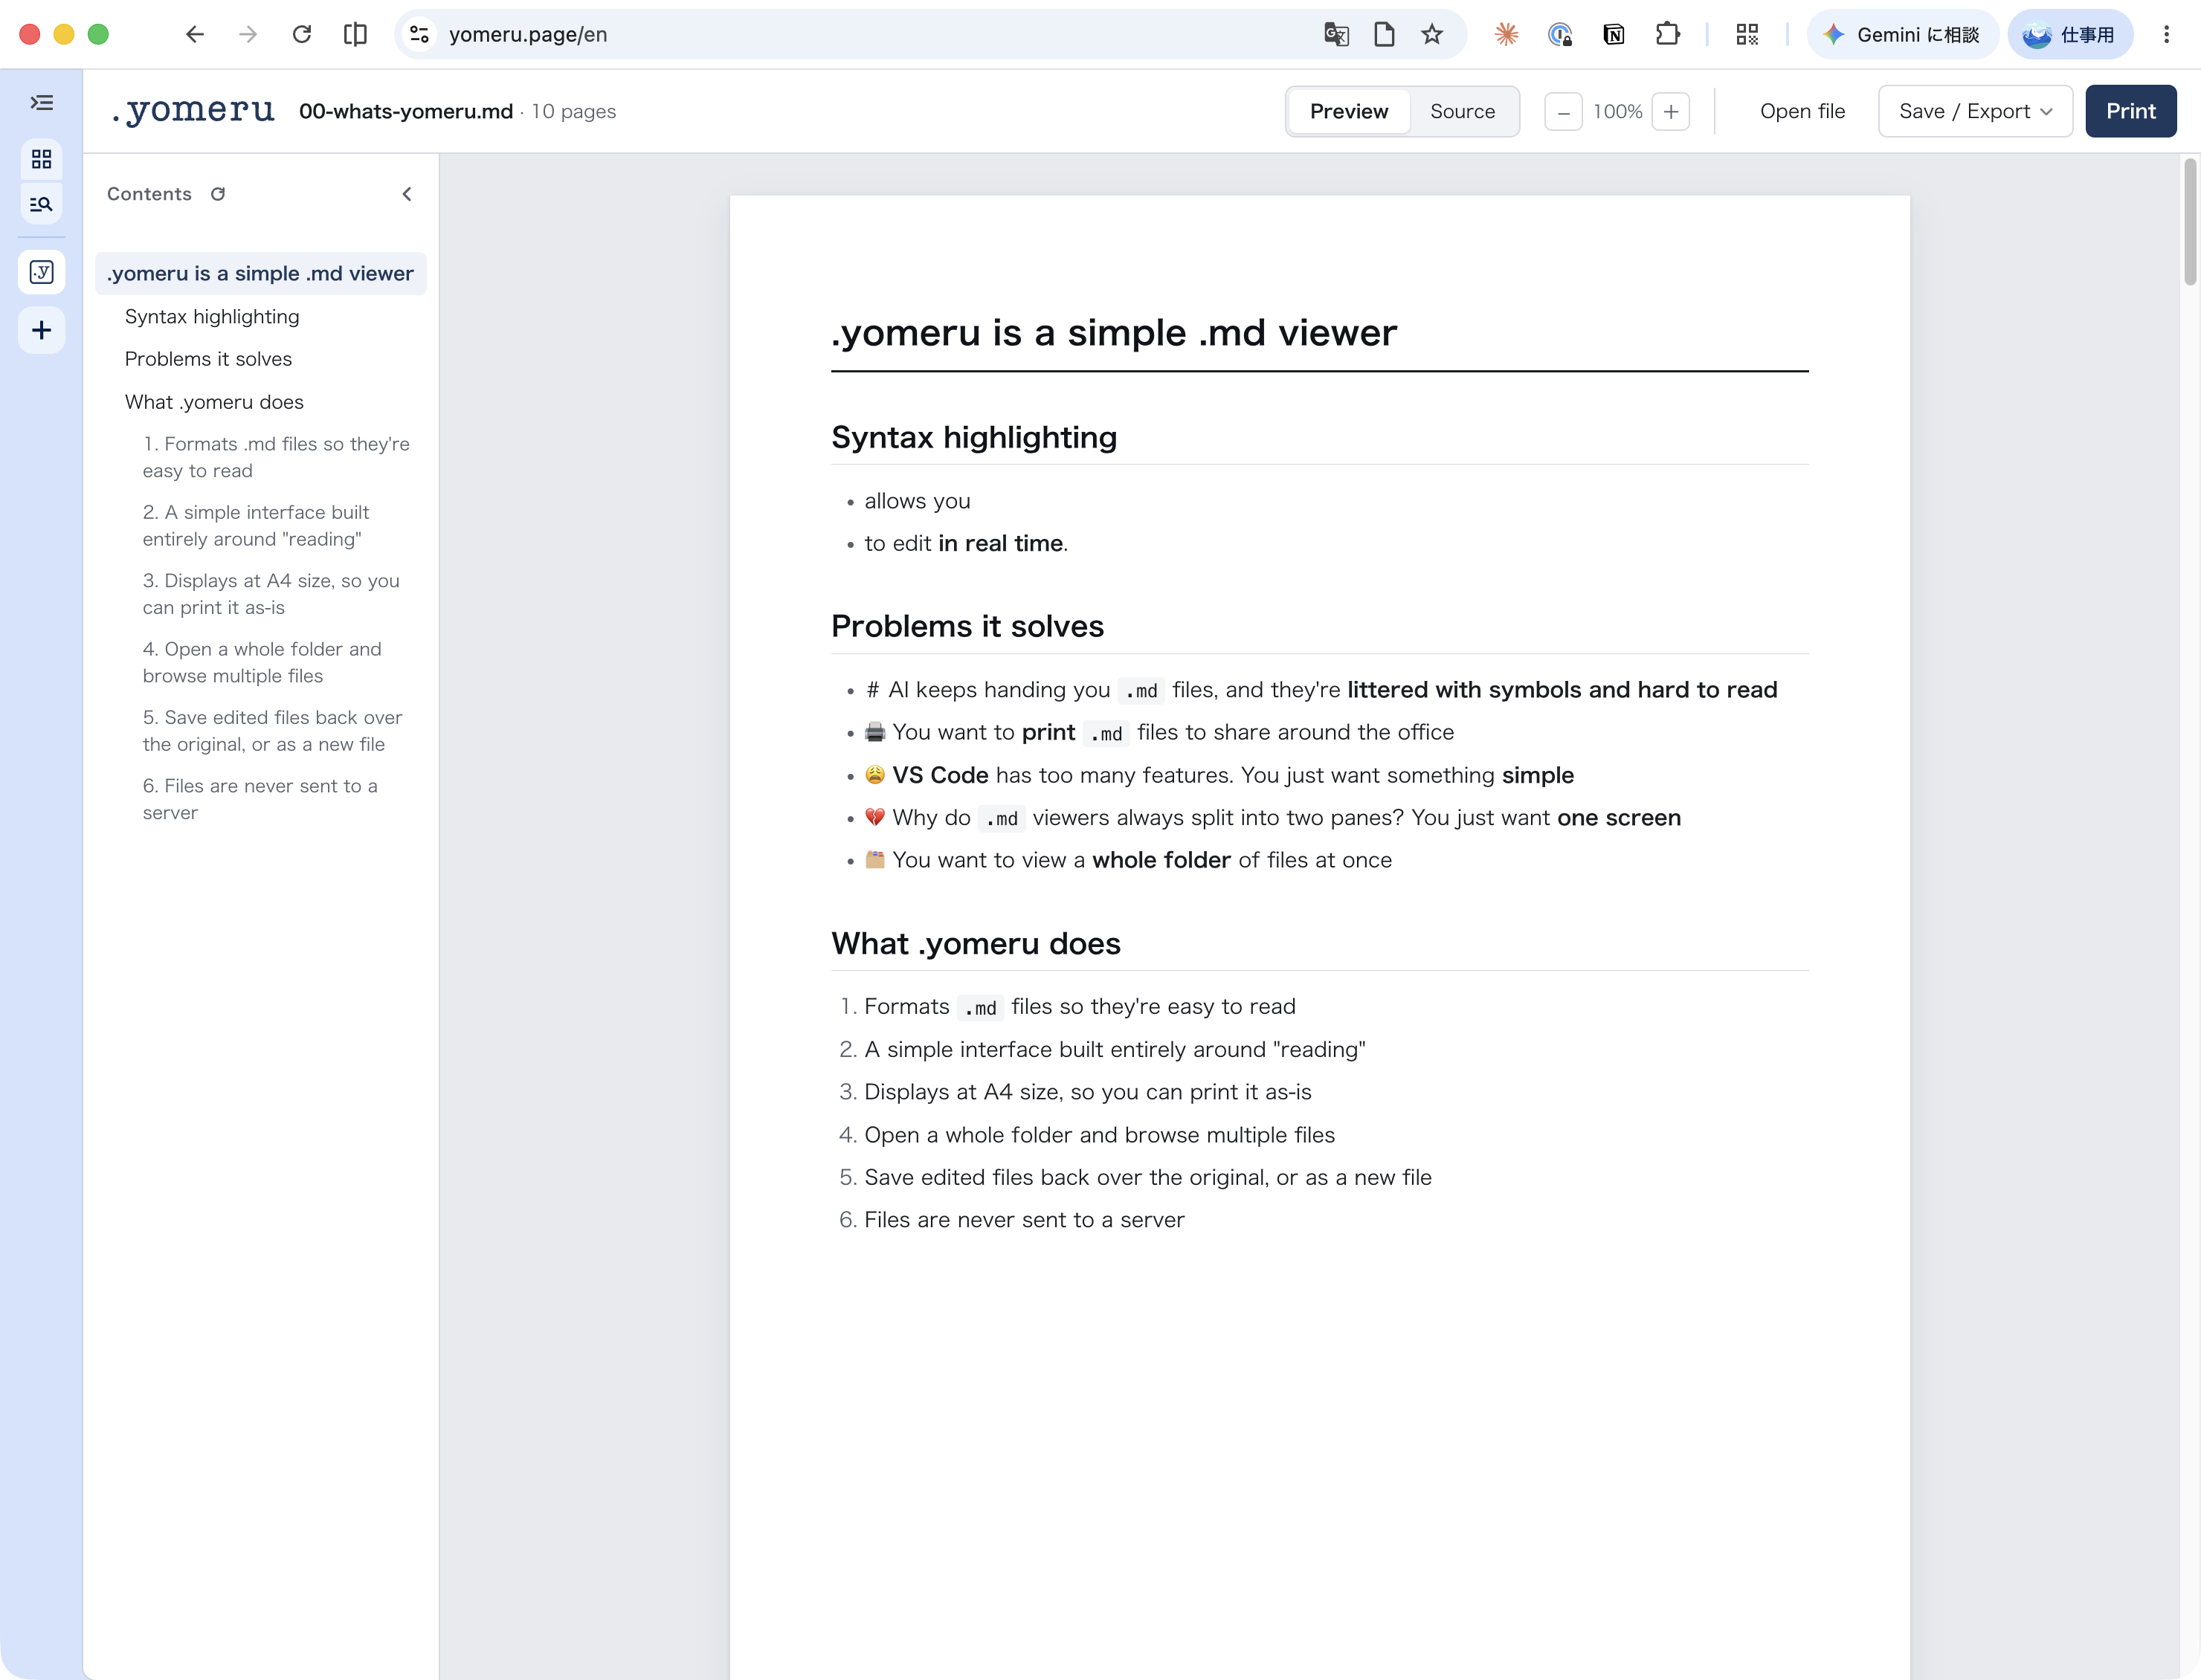This screenshot has height=1680, width=2201.
Task: Open the browser side panel icon
Action: (355, 34)
